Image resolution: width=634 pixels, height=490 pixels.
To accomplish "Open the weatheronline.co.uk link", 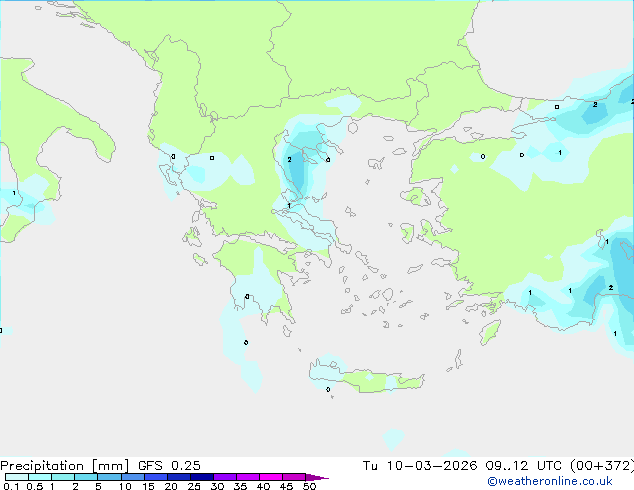I will tap(550, 481).
